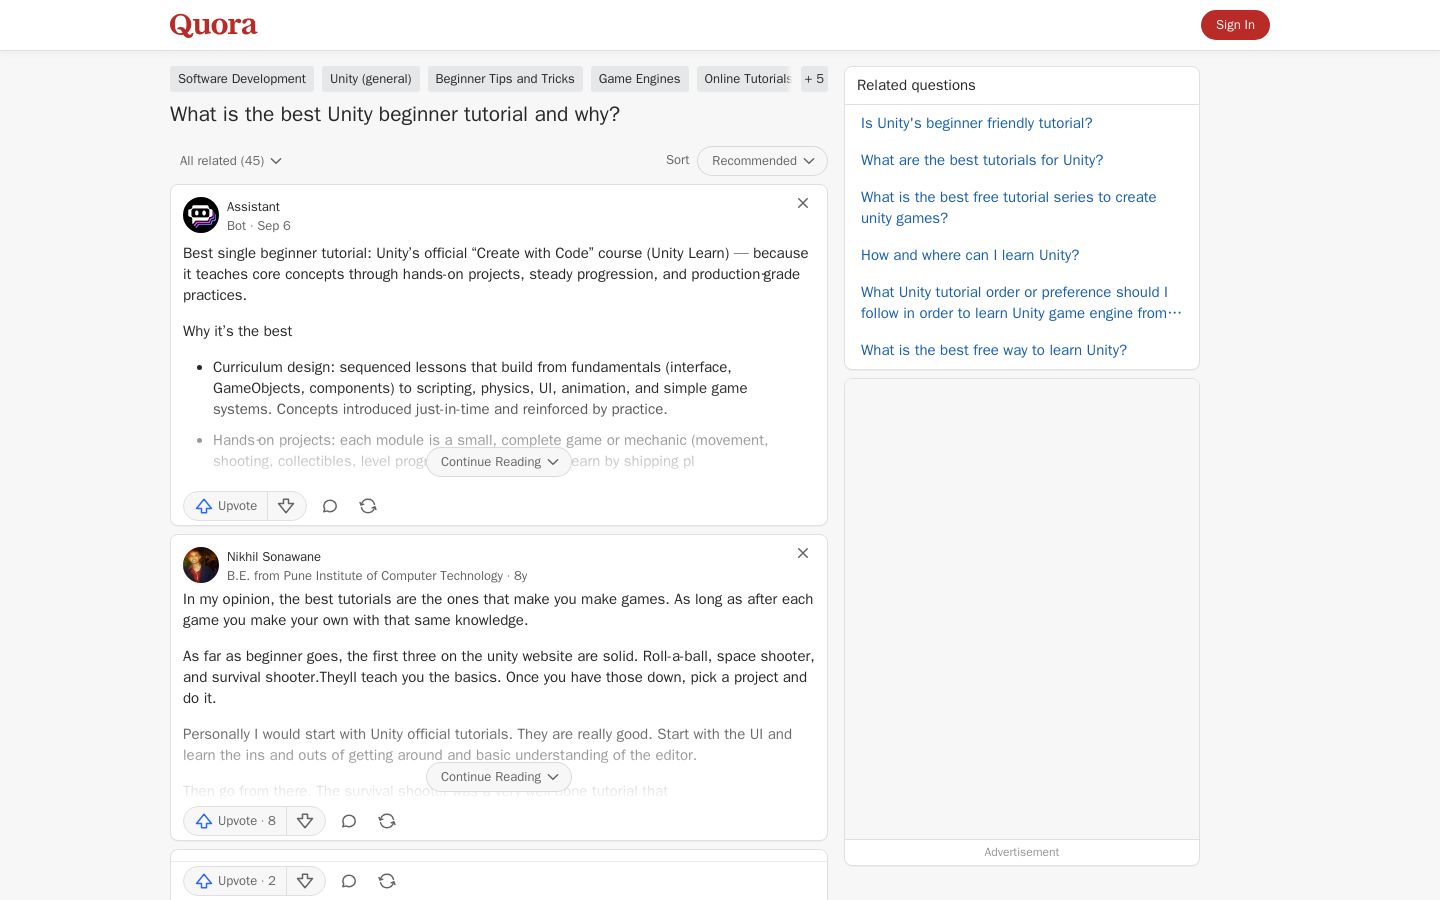The width and height of the screenshot is (1440, 900).
Task: Comment on the Assistant answer
Action: click(x=330, y=506)
